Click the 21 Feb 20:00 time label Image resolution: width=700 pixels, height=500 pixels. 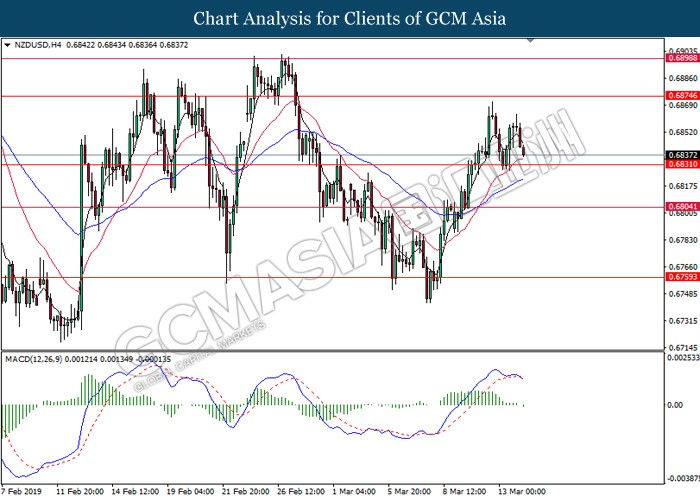tap(246, 492)
